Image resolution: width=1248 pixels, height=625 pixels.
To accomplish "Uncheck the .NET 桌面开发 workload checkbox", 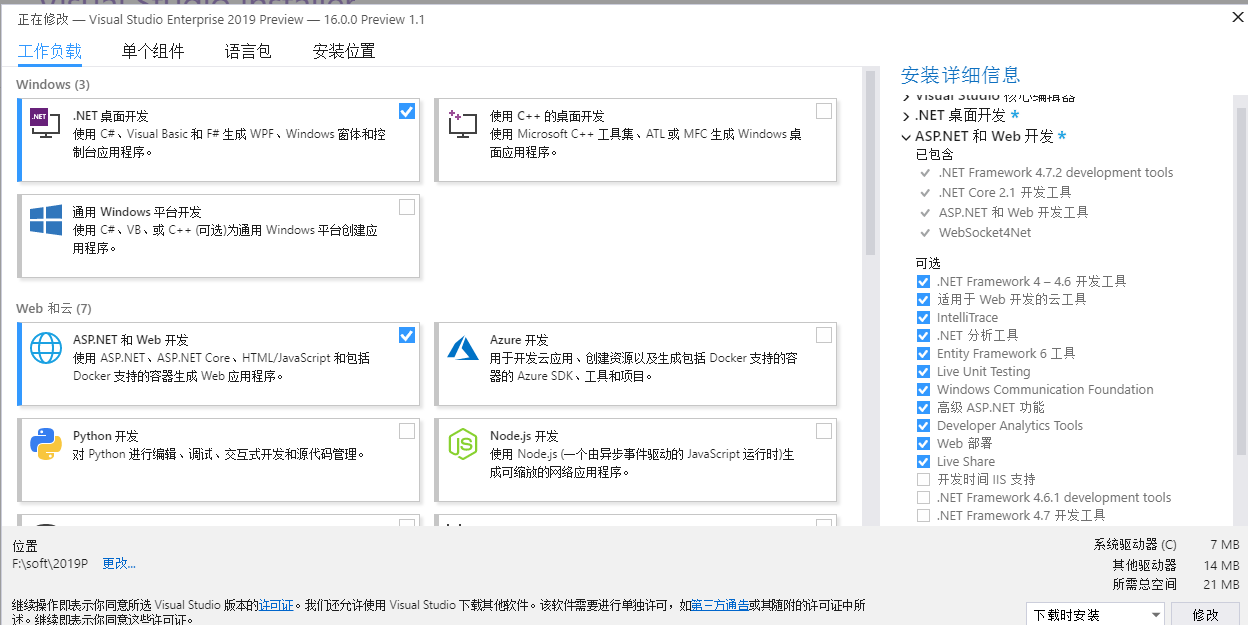I will [x=407, y=111].
